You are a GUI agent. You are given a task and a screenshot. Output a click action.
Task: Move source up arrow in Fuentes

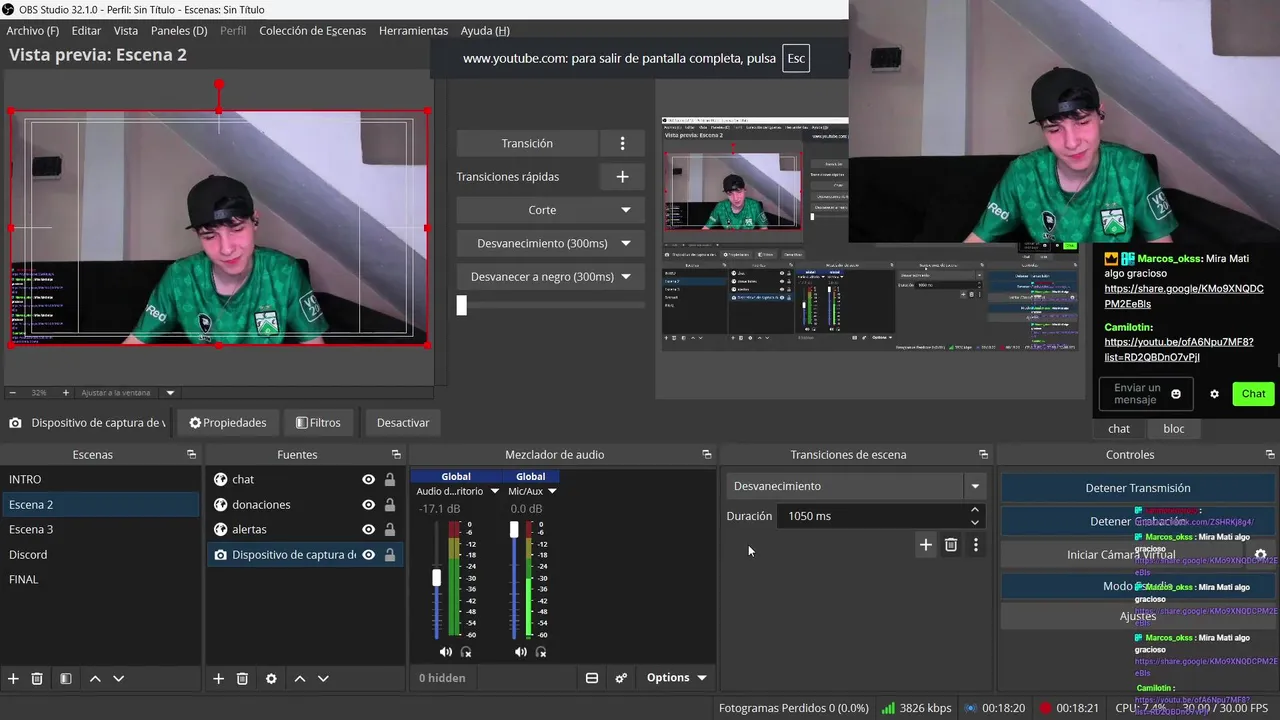[x=299, y=678]
